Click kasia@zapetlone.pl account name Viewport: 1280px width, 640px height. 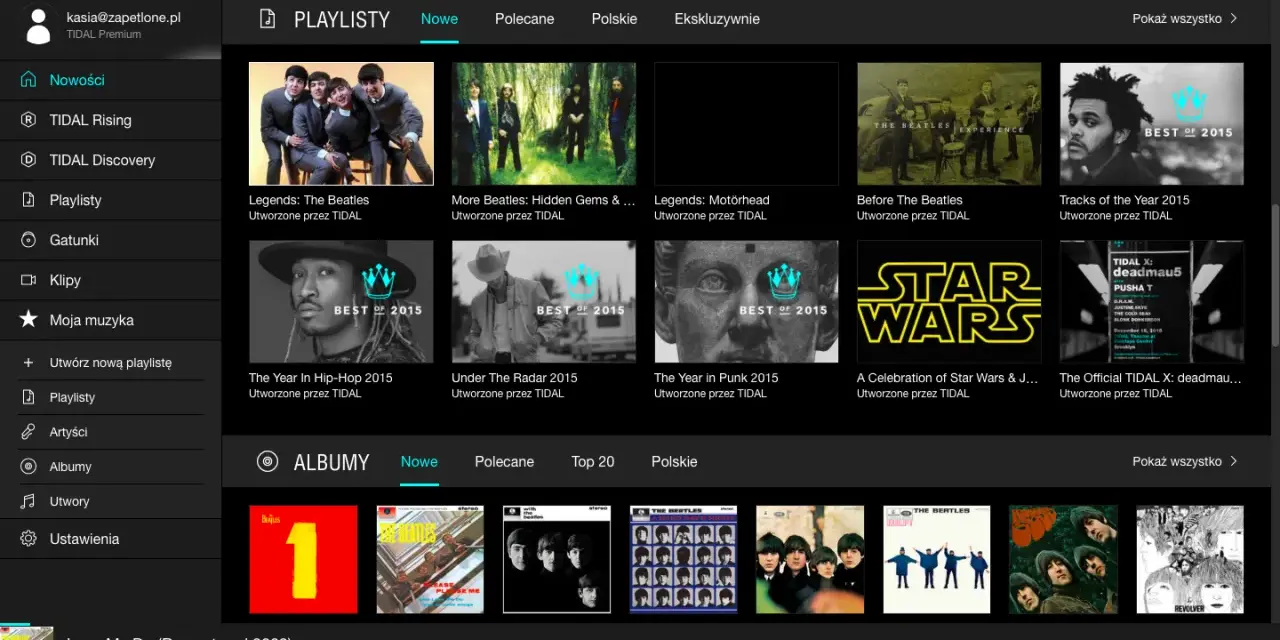123,18
